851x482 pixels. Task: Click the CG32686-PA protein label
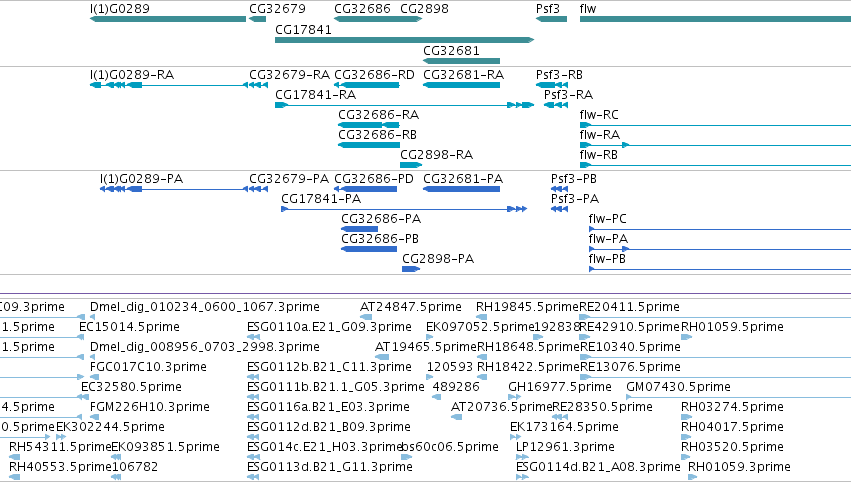(x=381, y=219)
